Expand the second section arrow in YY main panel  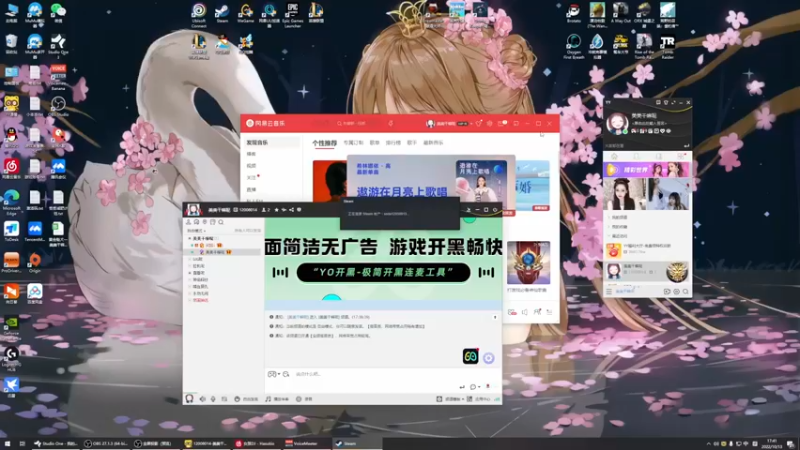(609, 227)
